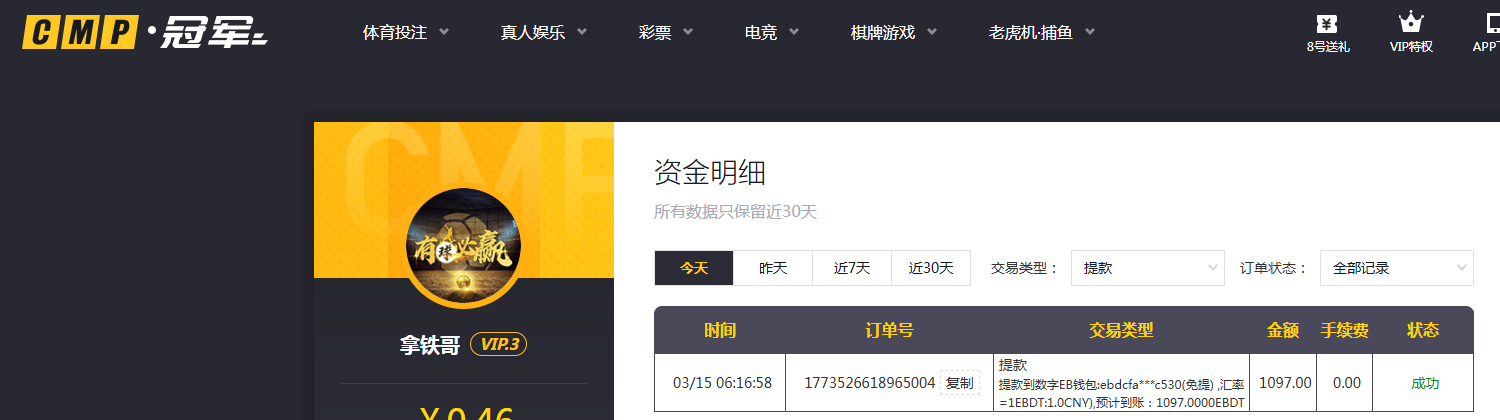Open the 电竞 menu

761,32
